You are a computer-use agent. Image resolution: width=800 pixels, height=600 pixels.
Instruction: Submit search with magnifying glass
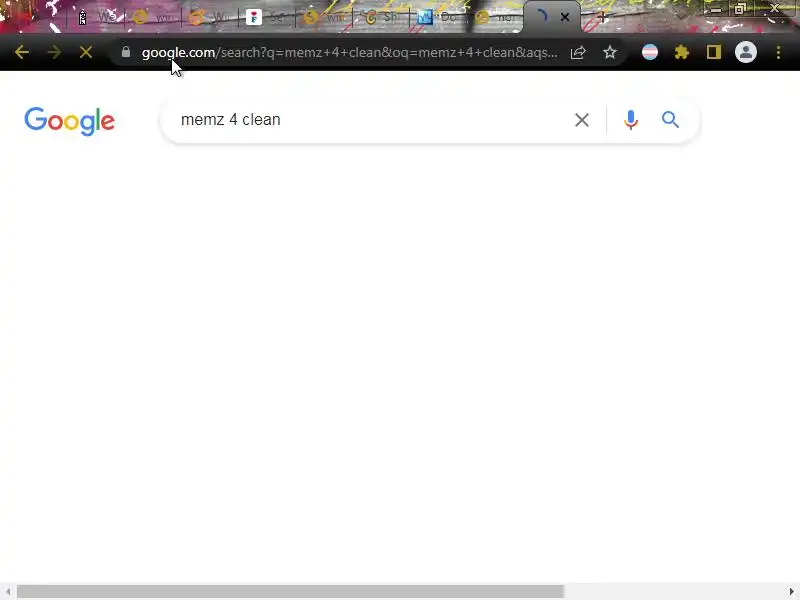tap(670, 120)
